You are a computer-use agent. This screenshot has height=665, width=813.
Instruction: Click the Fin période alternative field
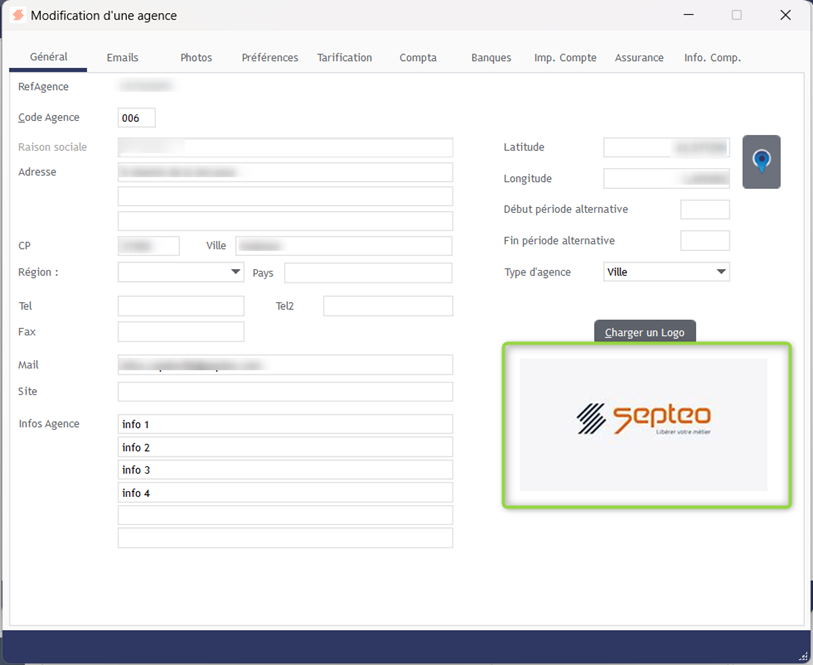click(x=705, y=240)
